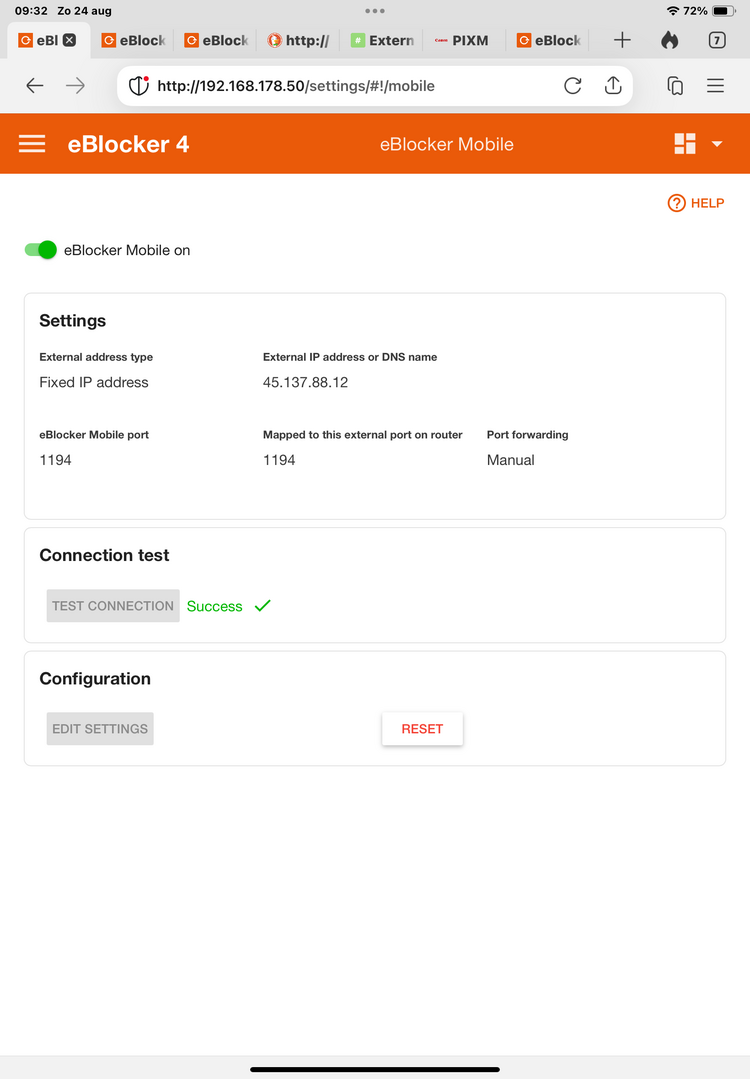
Task: Click the external IP 45.137.88.12
Action: (x=306, y=383)
